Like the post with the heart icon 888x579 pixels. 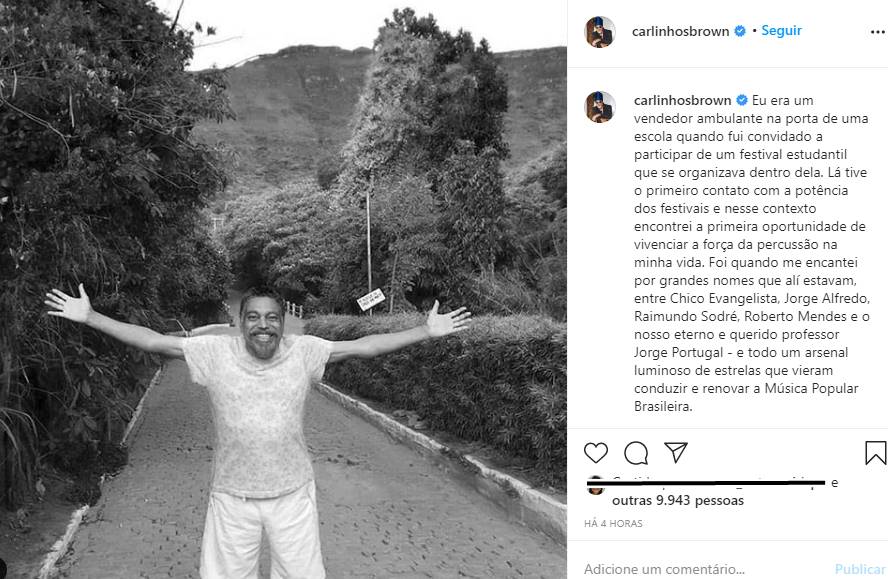(596, 453)
